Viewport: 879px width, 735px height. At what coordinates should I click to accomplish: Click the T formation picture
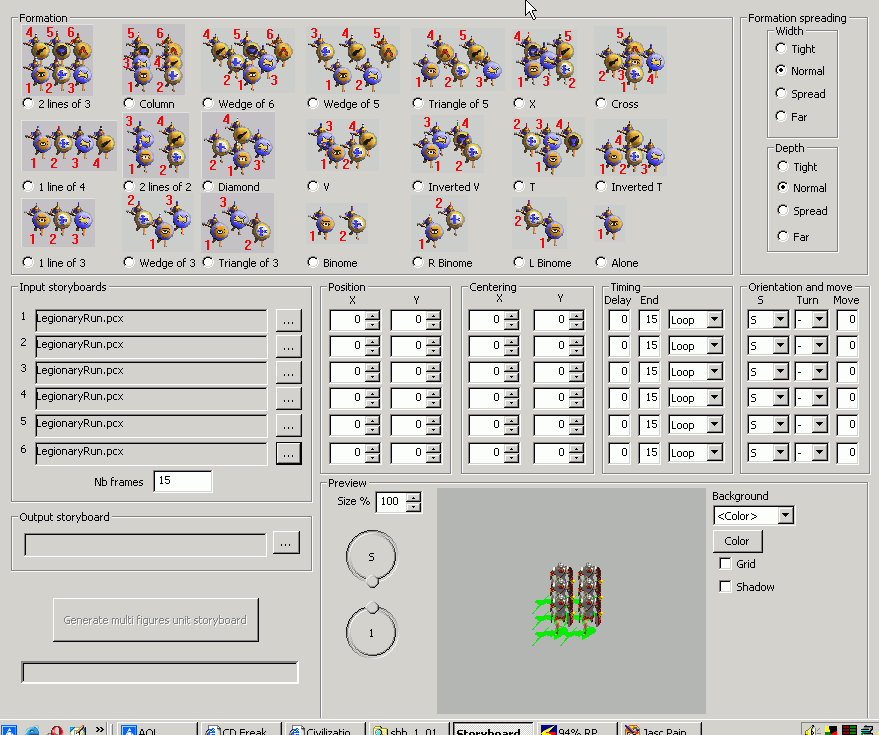pyautogui.click(x=548, y=147)
